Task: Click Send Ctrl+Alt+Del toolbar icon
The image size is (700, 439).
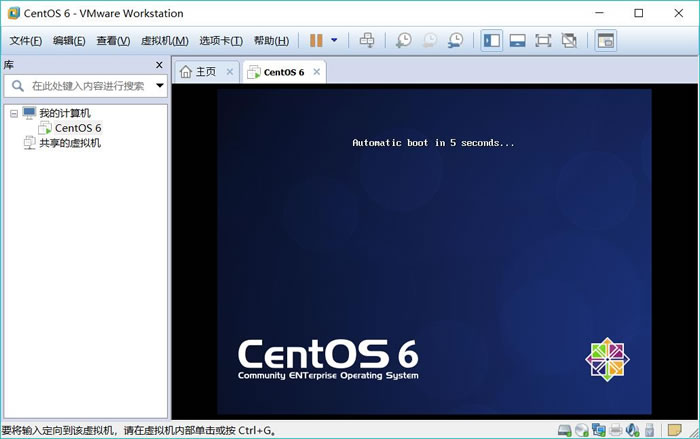Action: click(367, 41)
